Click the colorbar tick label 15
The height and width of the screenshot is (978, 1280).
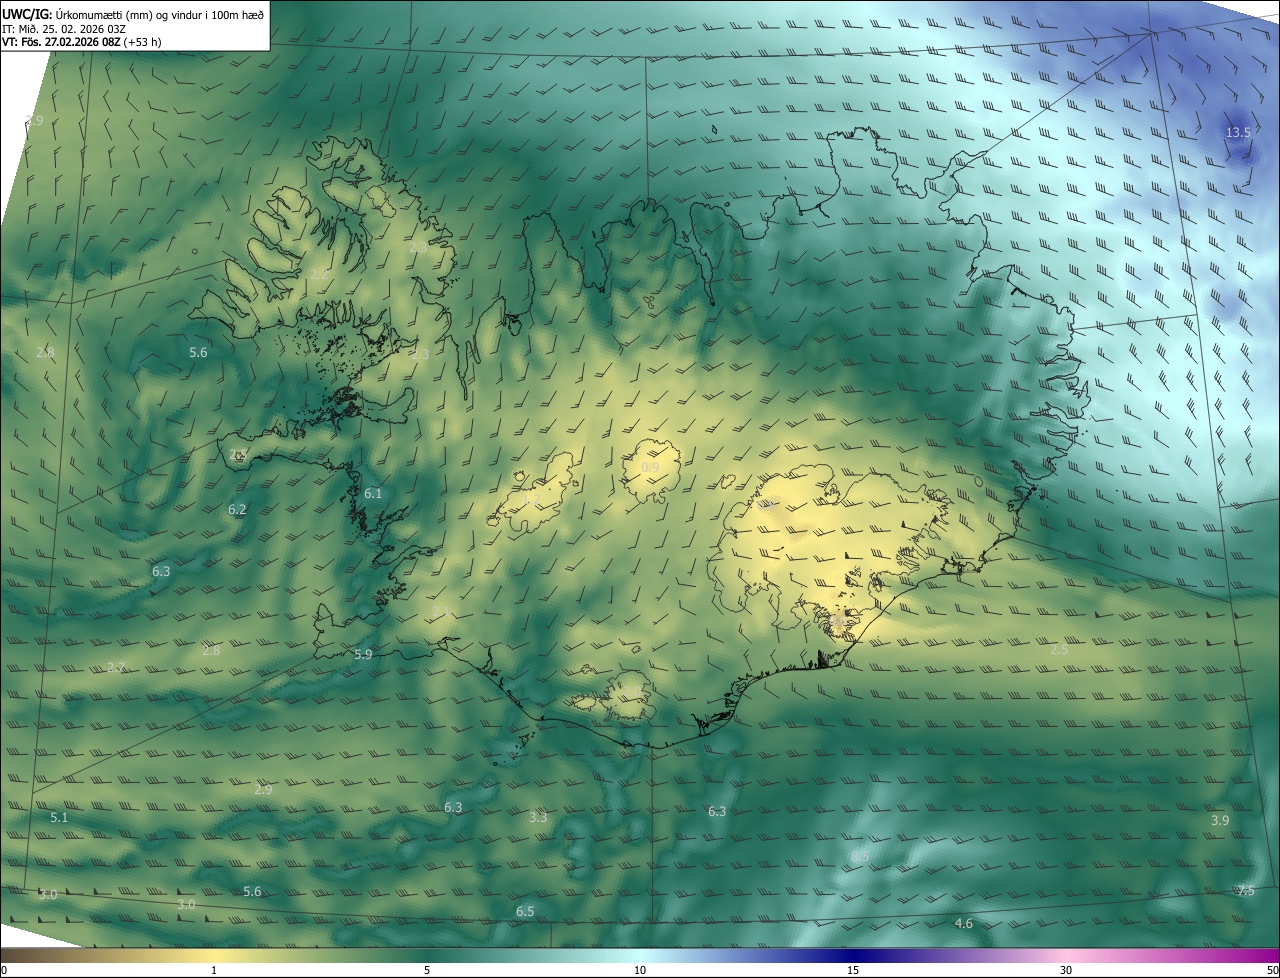pos(853,970)
